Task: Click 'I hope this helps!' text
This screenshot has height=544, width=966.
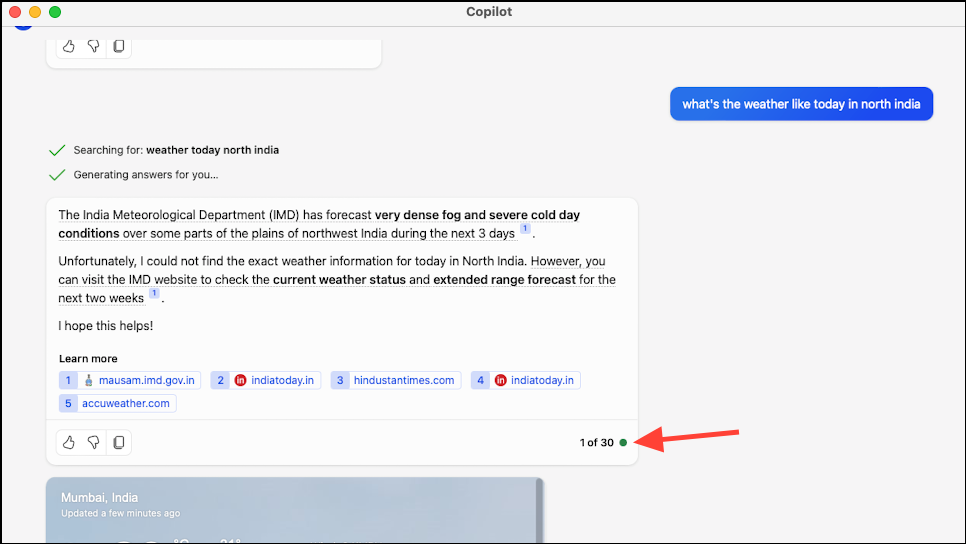Action: coord(106,326)
